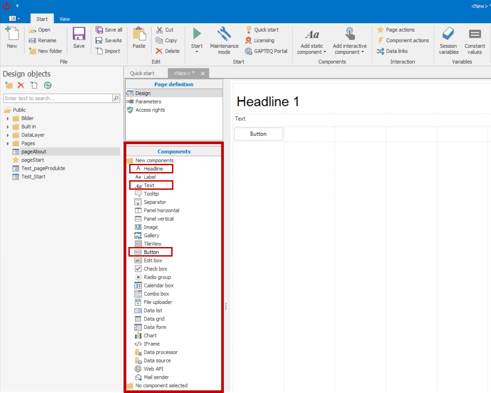
Task: Click new folder icon in Design objects panel
Action: (9, 85)
